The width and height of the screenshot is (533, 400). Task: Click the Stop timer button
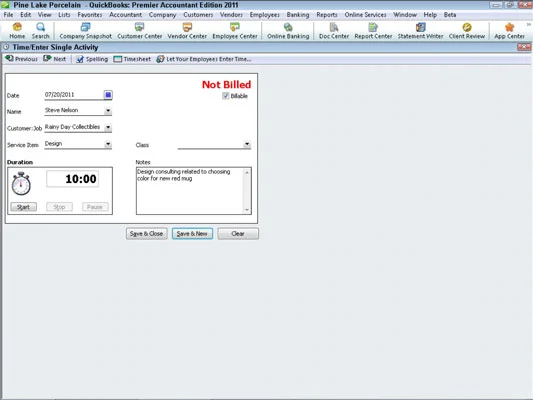[x=59, y=207]
